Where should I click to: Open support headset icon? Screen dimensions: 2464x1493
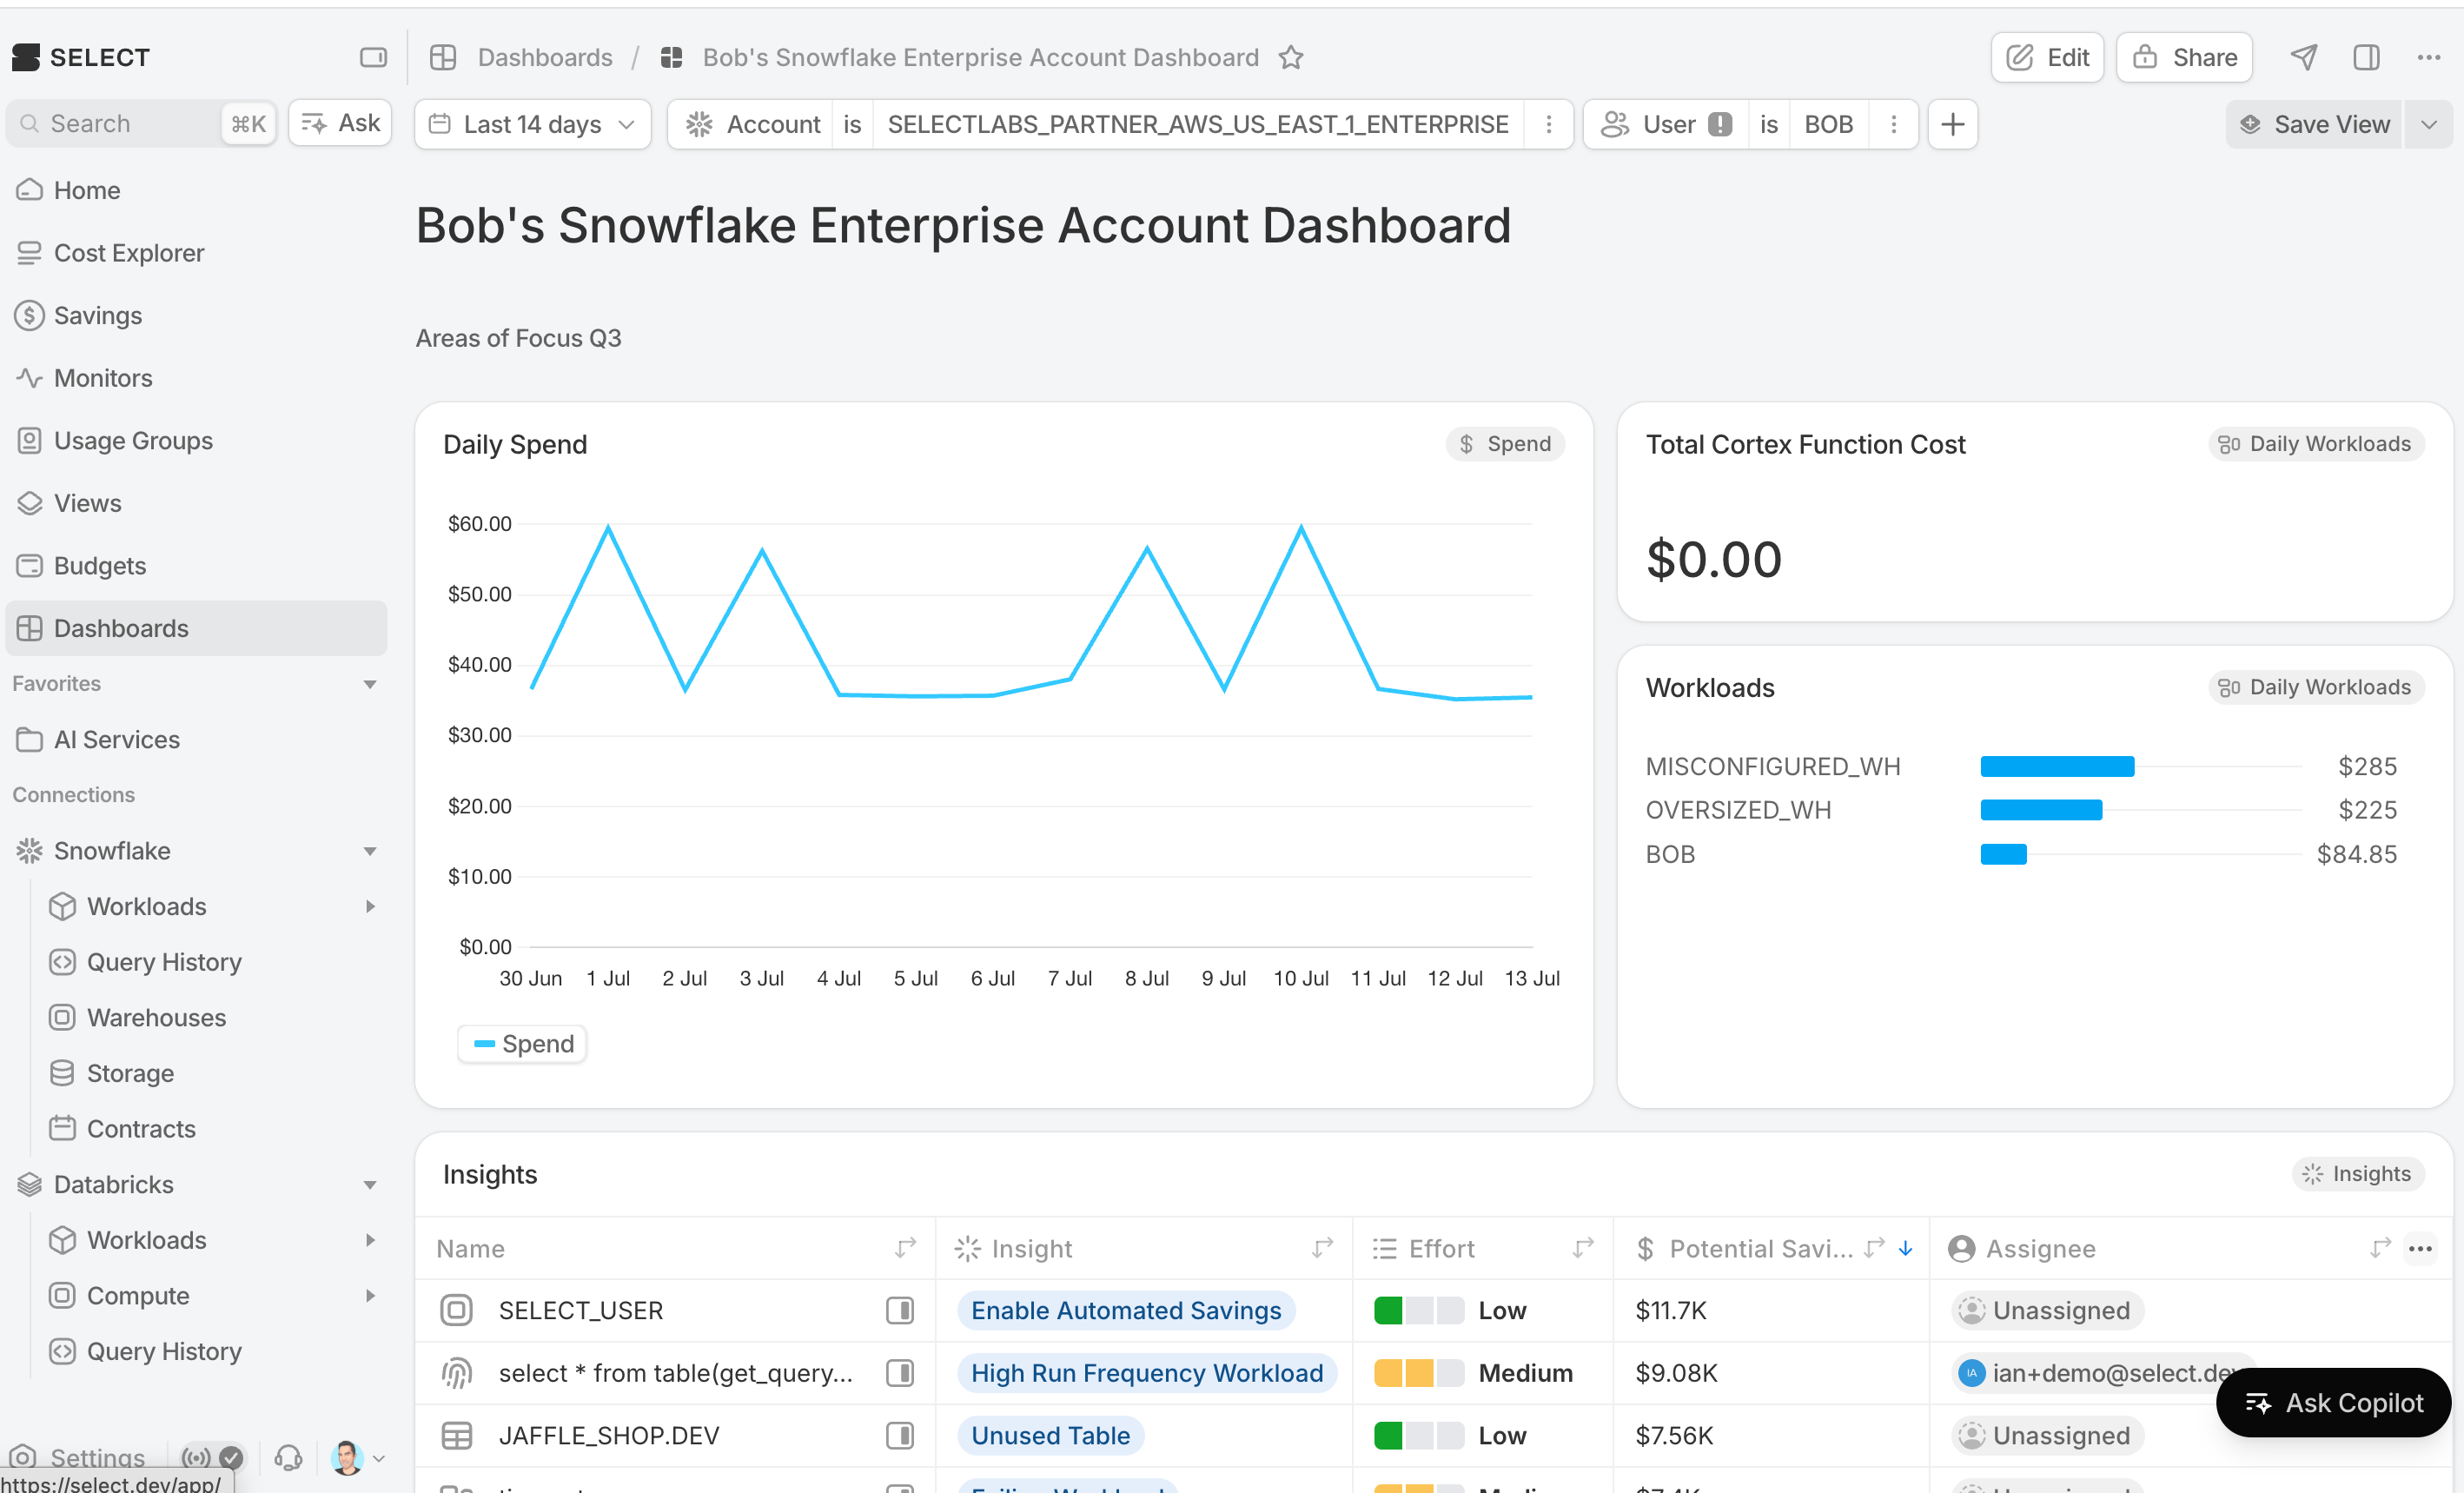[288, 1457]
